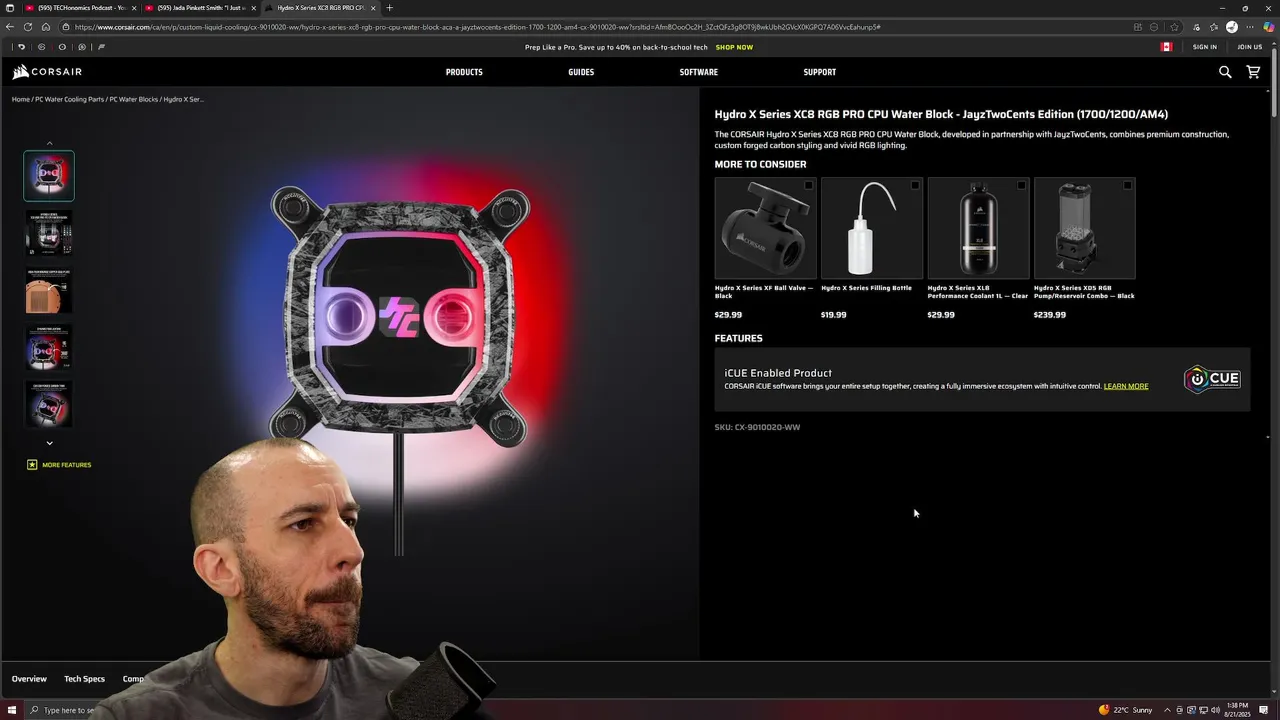
Task: Reload the page with refresh icon
Action: point(28,27)
